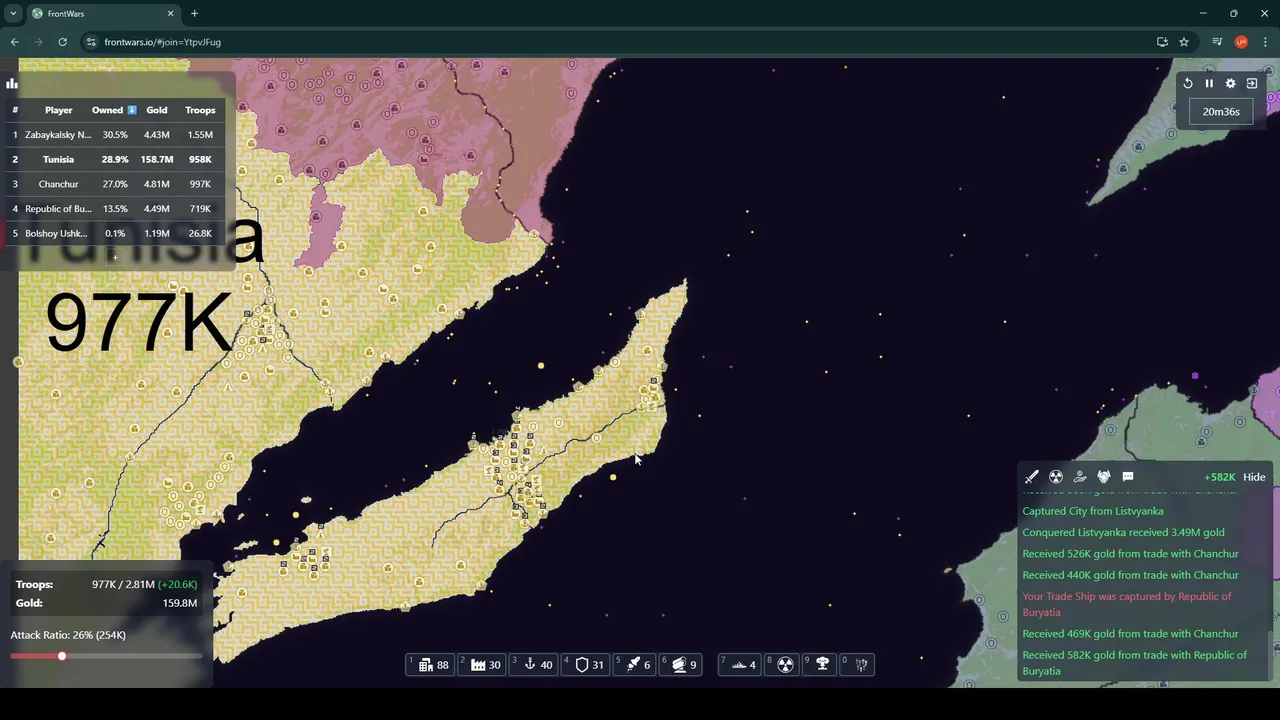The width and height of the screenshot is (1280, 720).
Task: Select the SAM Launcher button showing 9
Action: pos(681,664)
